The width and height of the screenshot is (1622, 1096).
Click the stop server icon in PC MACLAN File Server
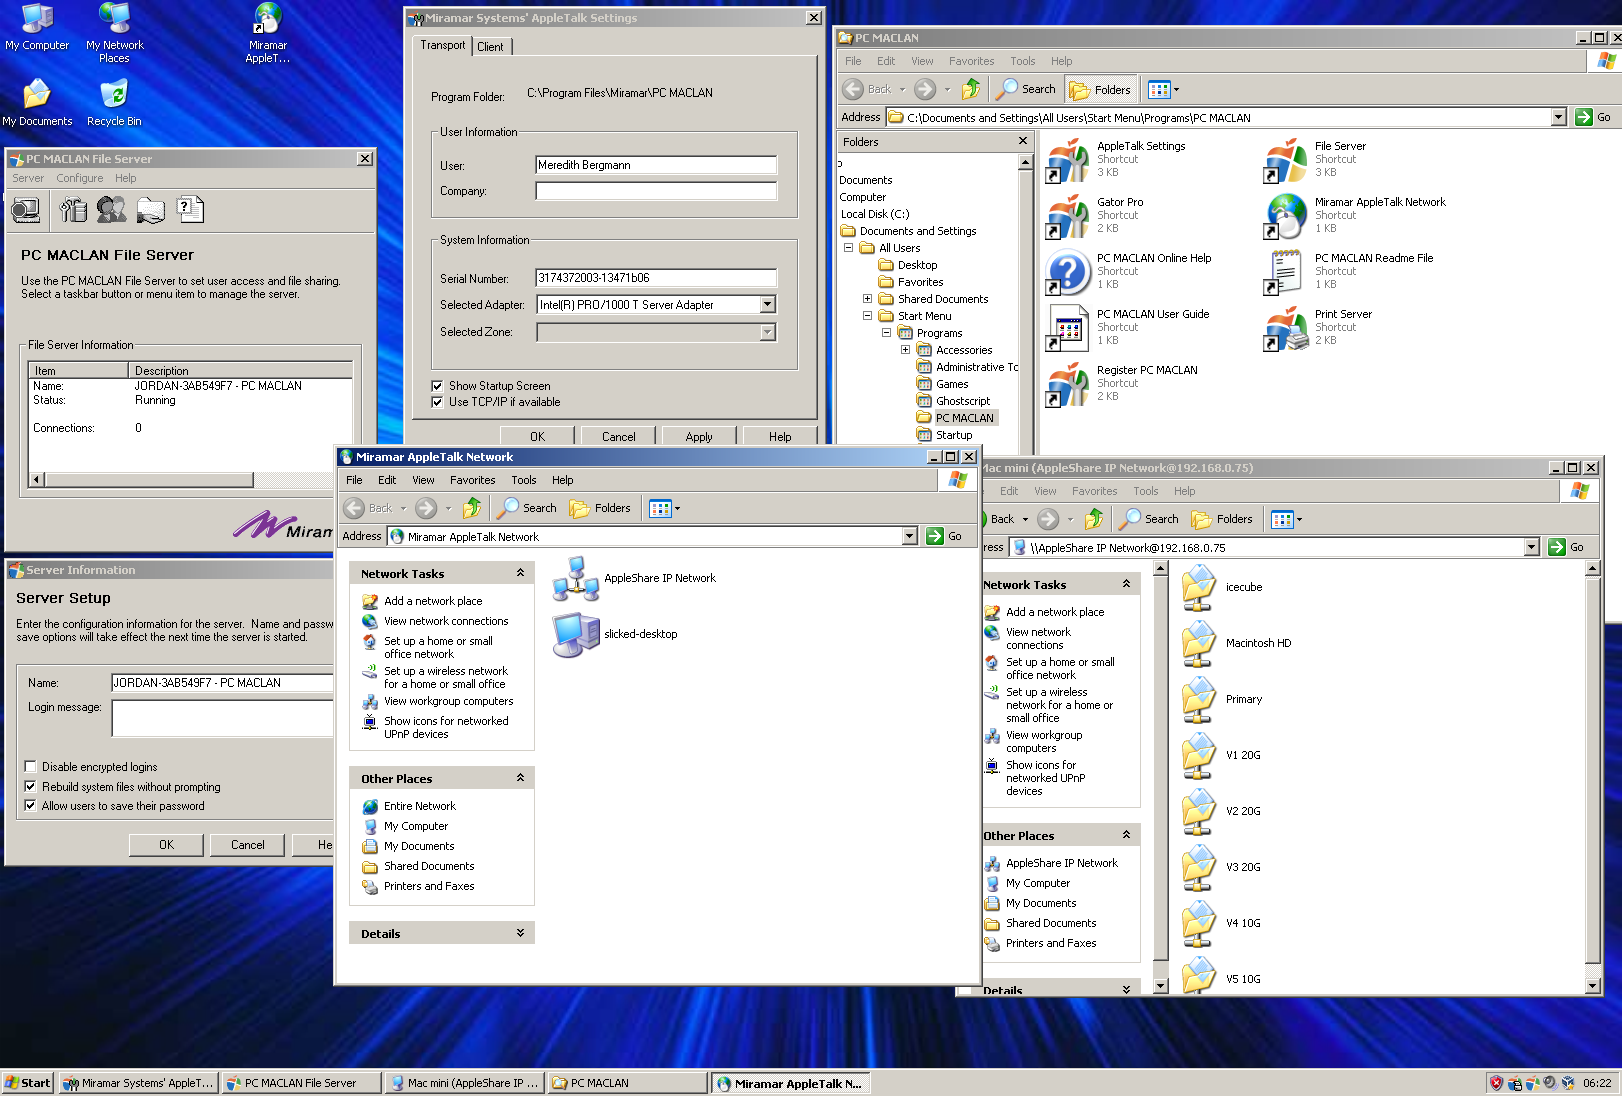(25, 210)
